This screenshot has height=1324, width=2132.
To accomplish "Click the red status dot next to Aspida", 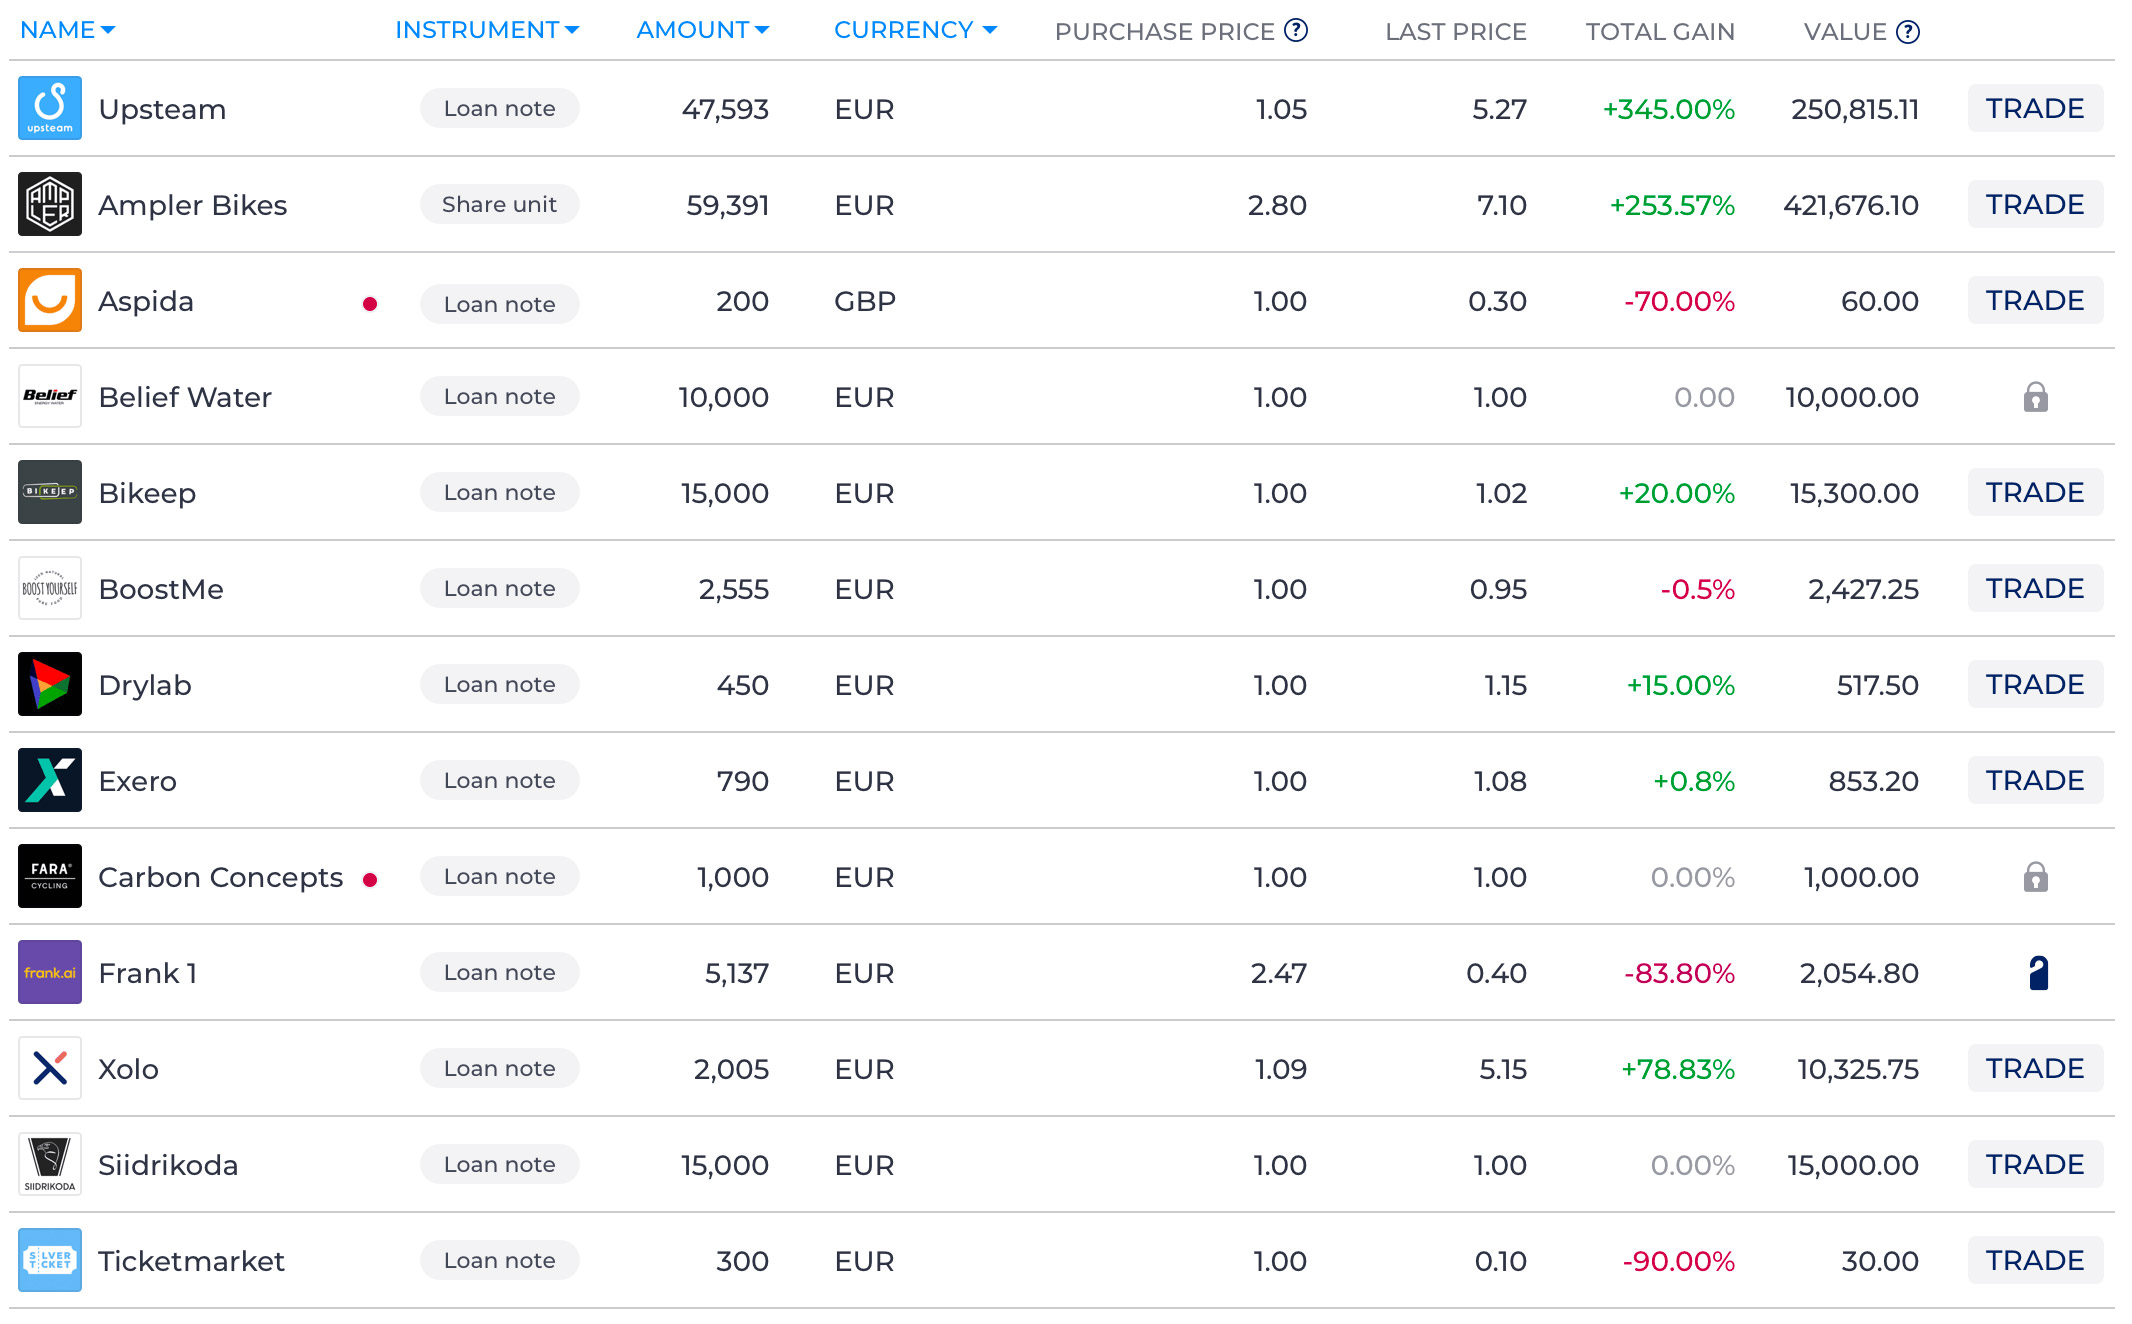I will (x=370, y=304).
